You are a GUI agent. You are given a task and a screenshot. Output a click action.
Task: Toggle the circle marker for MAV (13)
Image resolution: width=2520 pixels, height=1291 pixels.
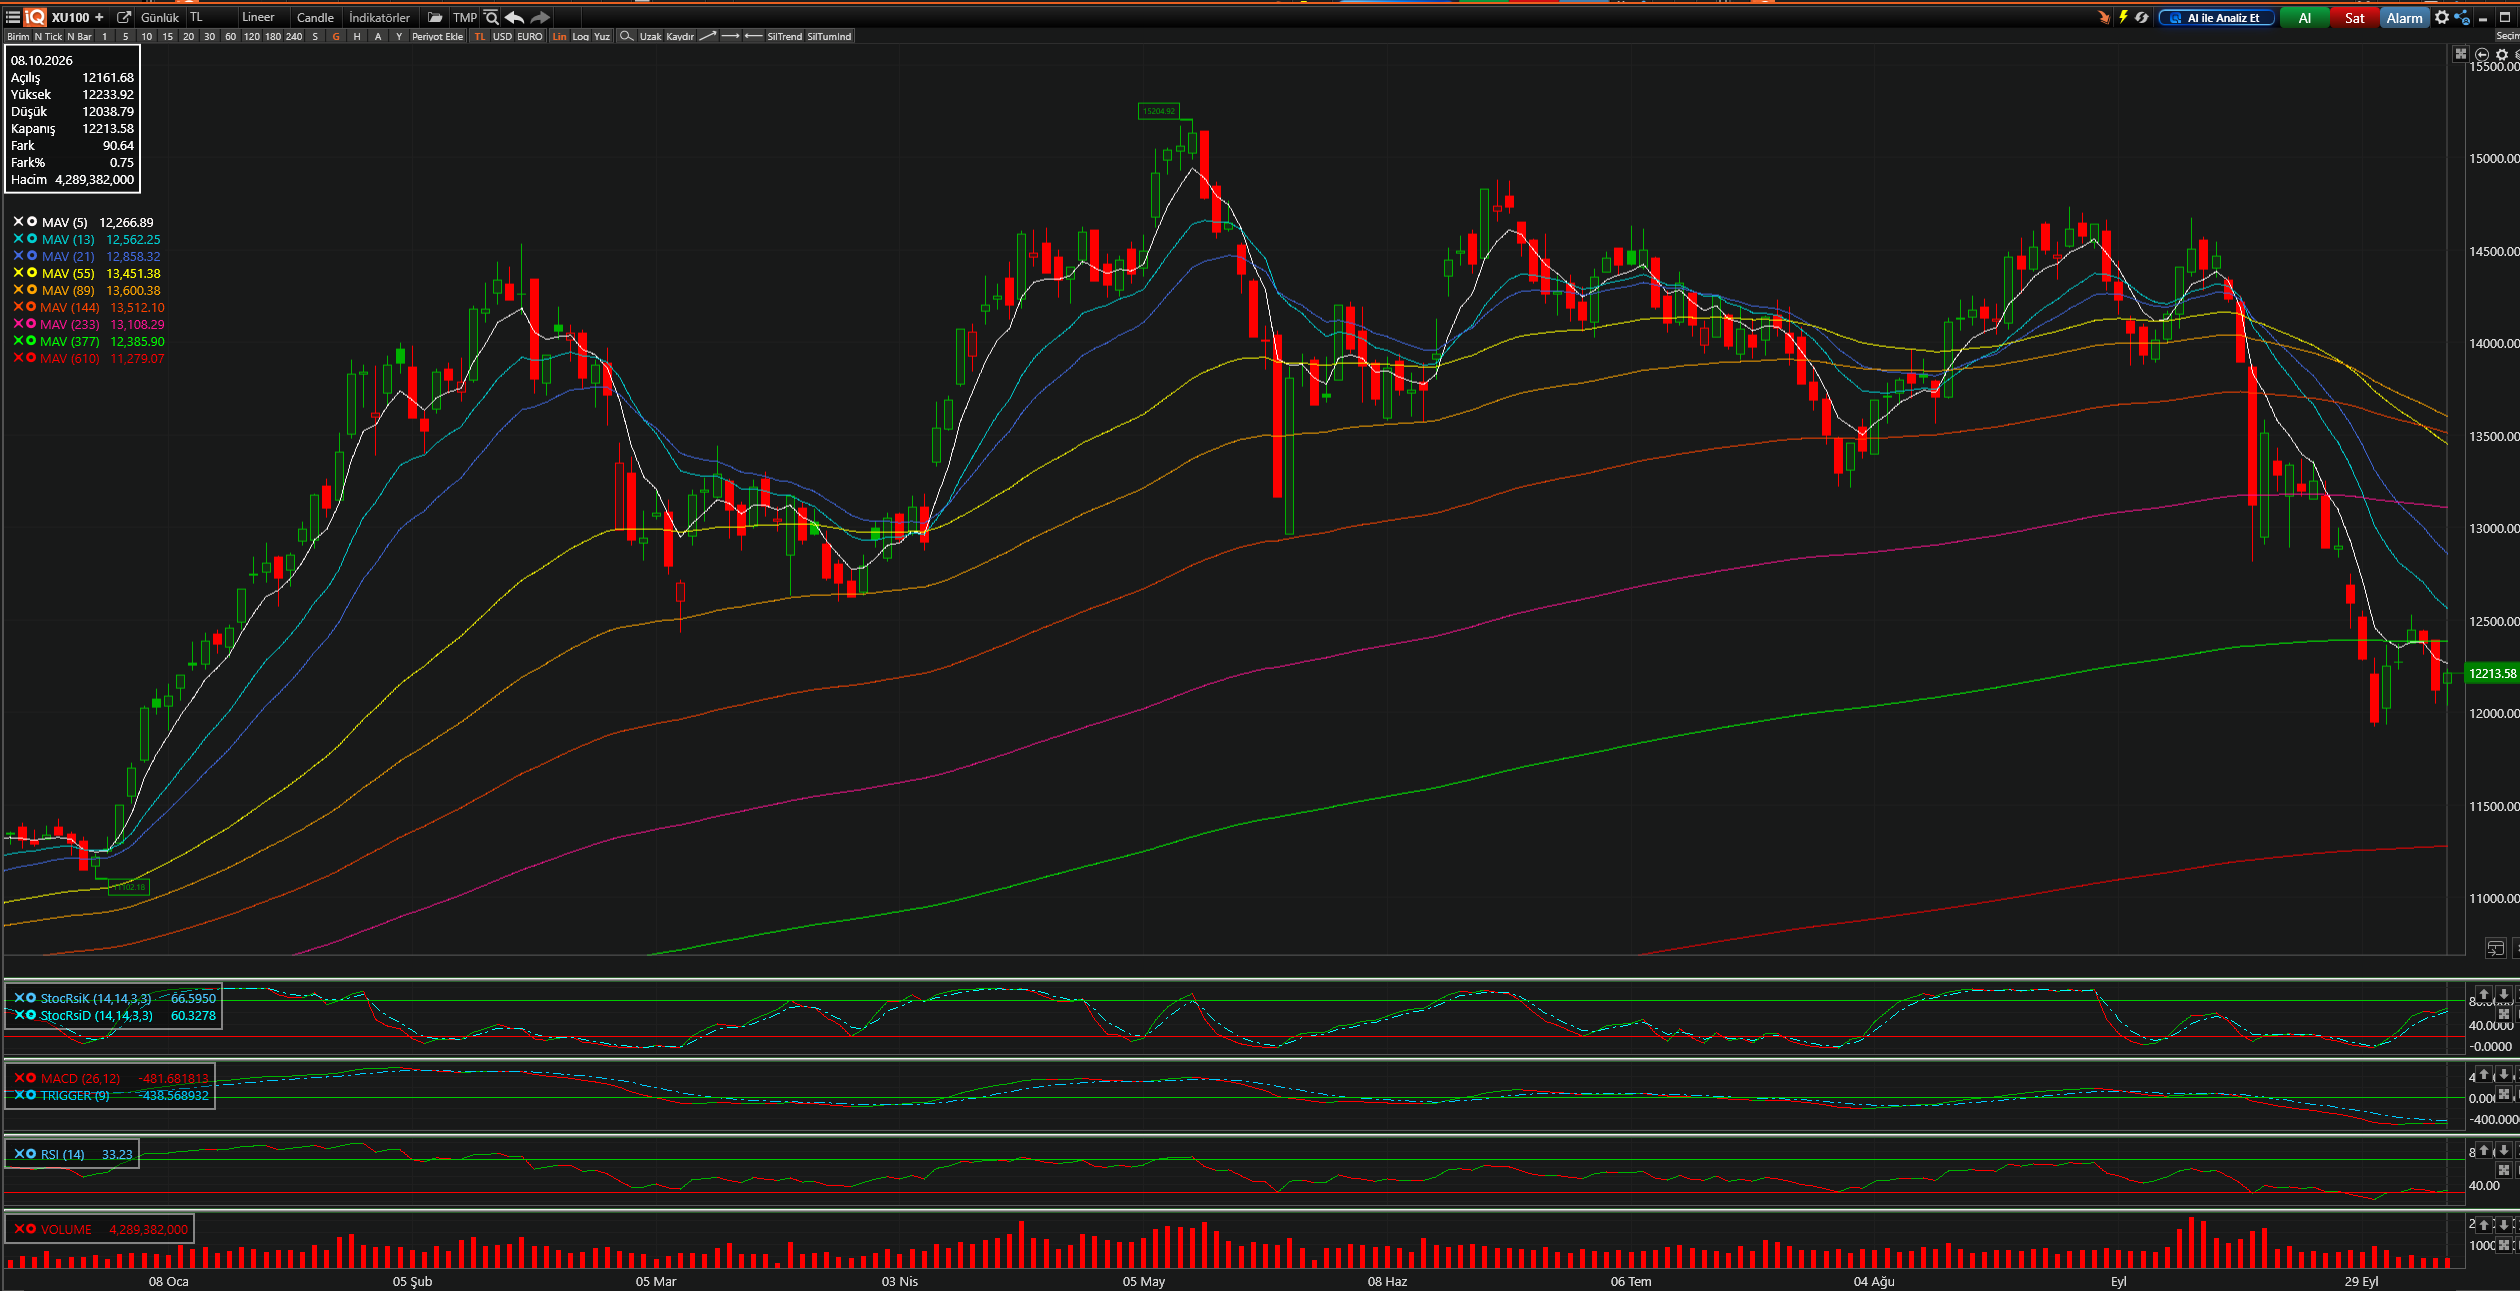pos(32,239)
